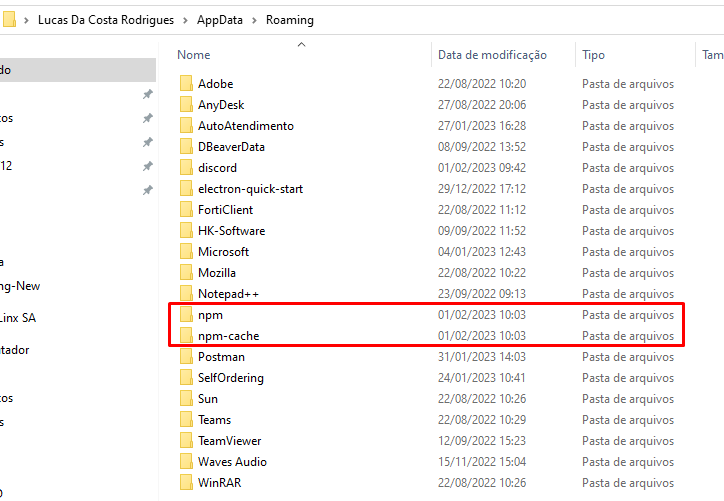Screen dimensions: 724x501
Task: Click the SelfOrdering folder icon
Action: pos(186,378)
